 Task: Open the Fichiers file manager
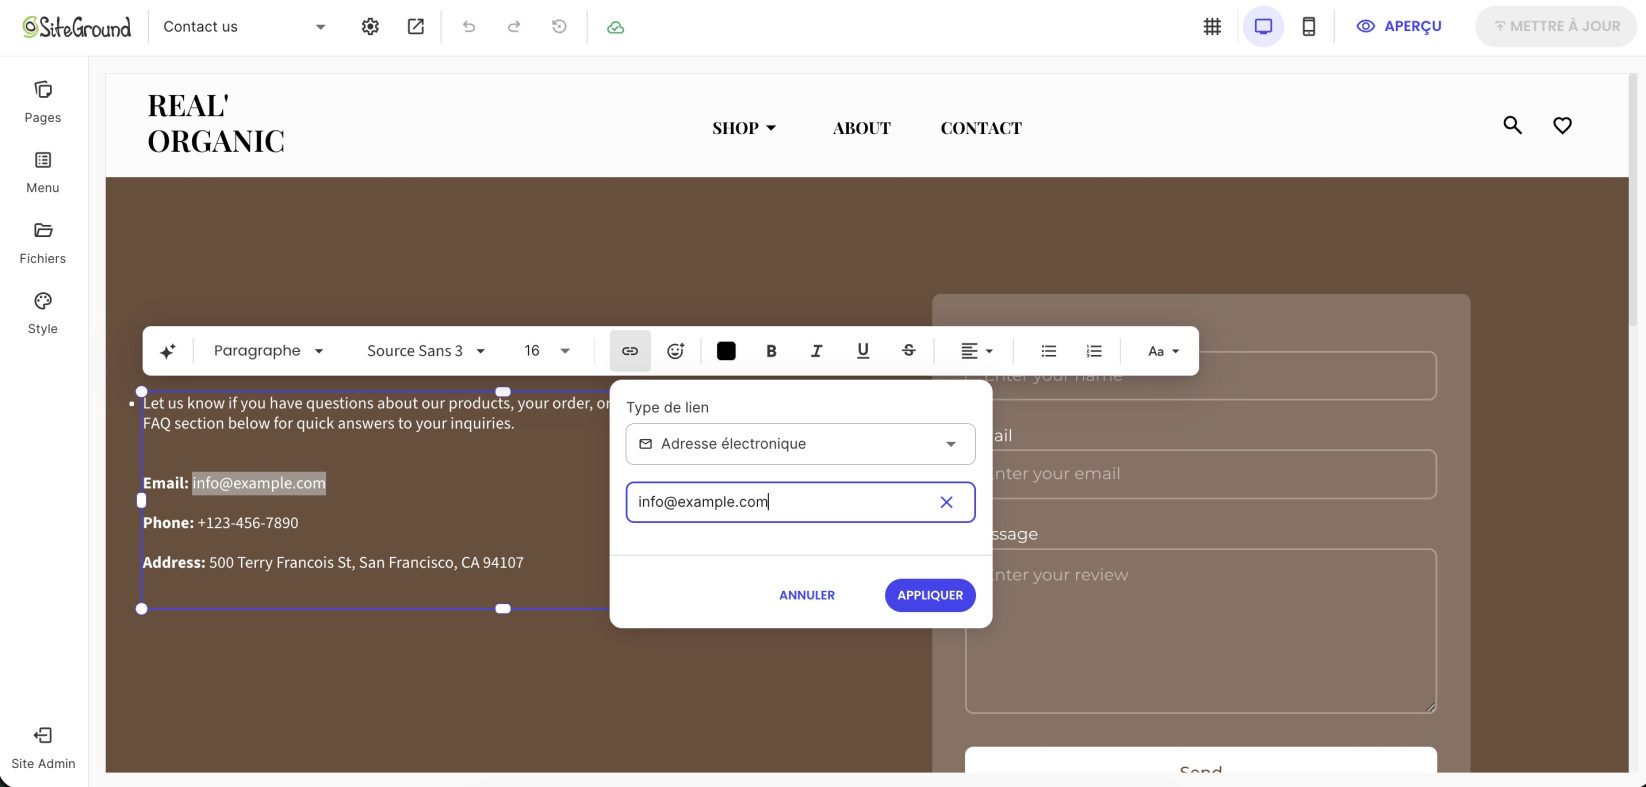pos(43,244)
